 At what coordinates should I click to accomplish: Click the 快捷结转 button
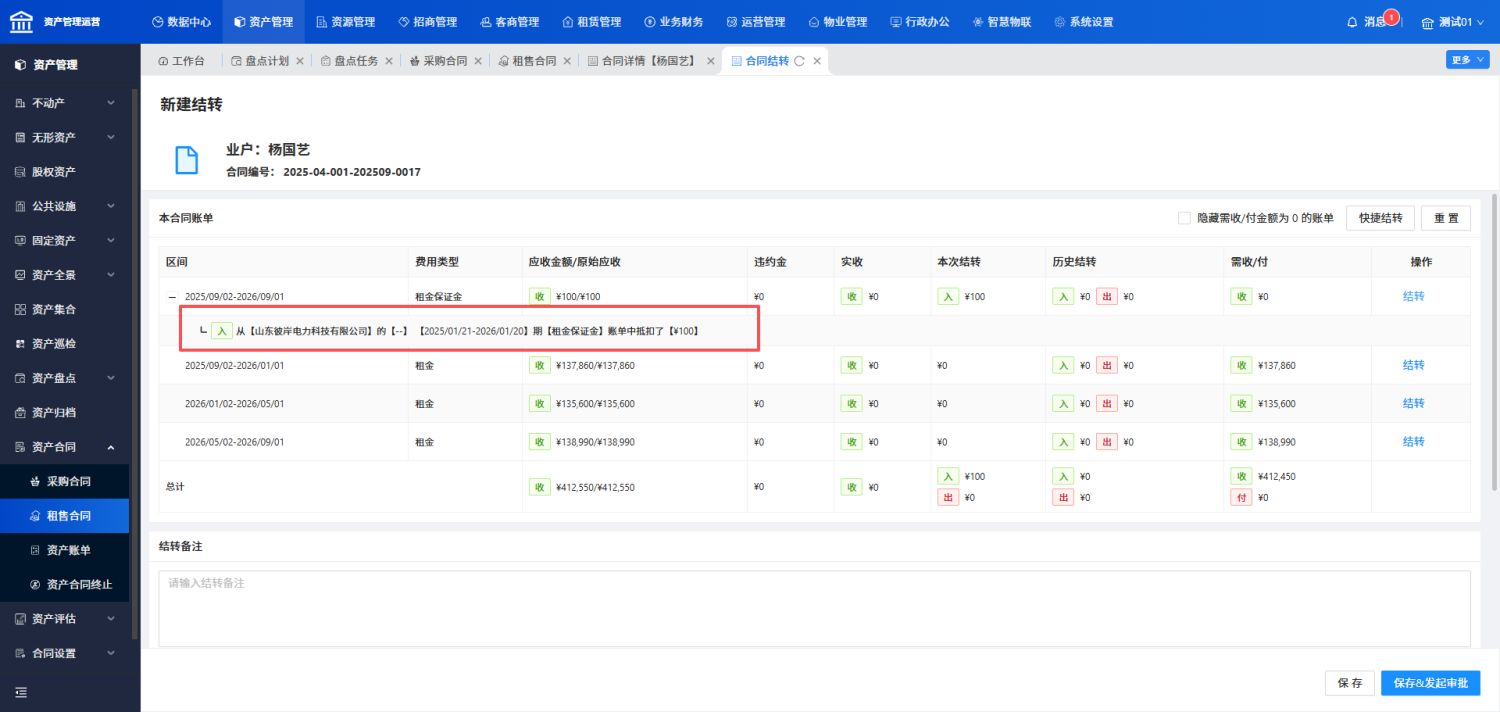click(x=1380, y=218)
